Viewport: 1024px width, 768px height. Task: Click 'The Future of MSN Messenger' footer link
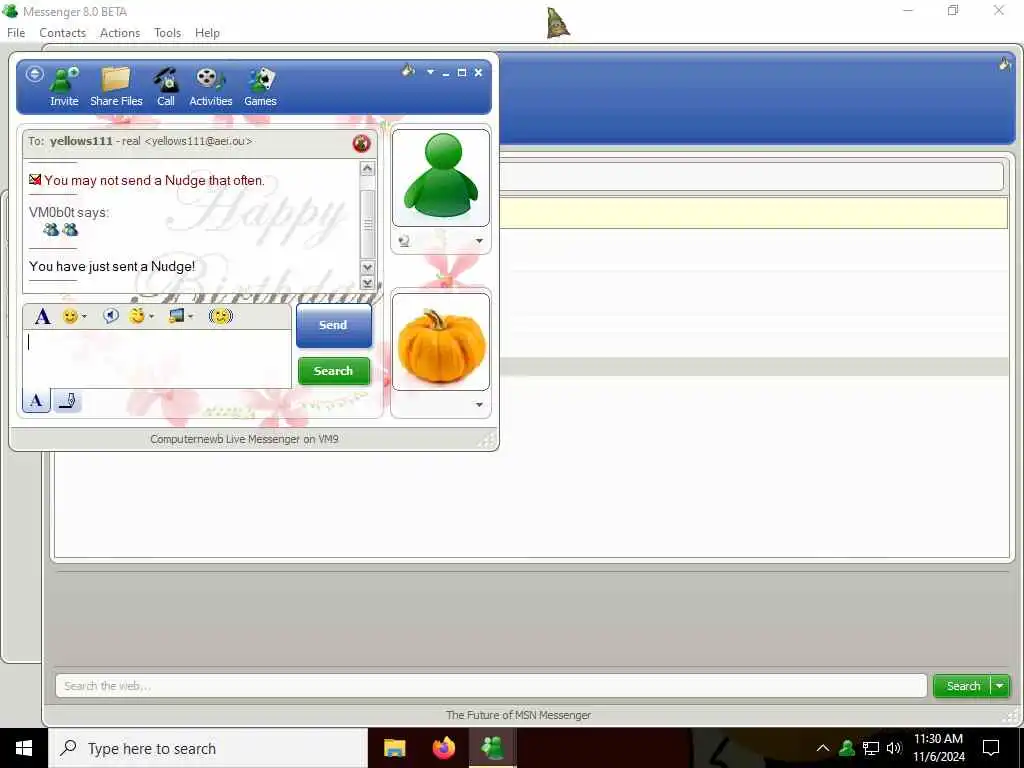(519, 715)
